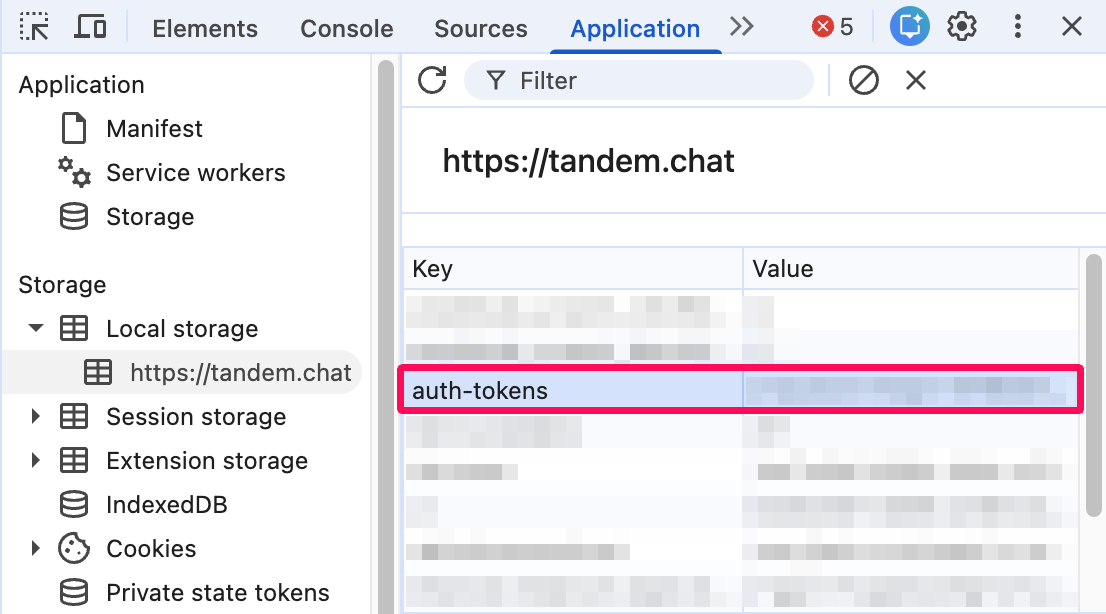Open Storage under Application section
The width and height of the screenshot is (1106, 614).
pyautogui.click(x=150, y=217)
